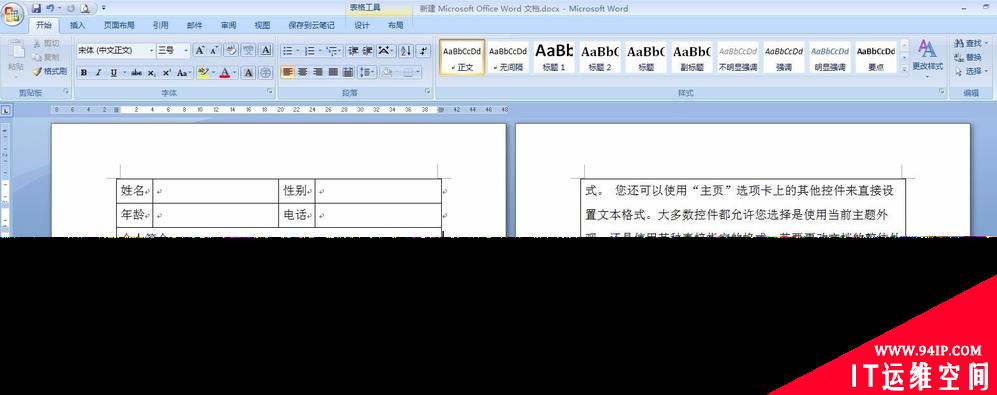Screen dimensions: 997x395
Task: Click the 查找 (Find) button
Action: pyautogui.click(x=970, y=43)
